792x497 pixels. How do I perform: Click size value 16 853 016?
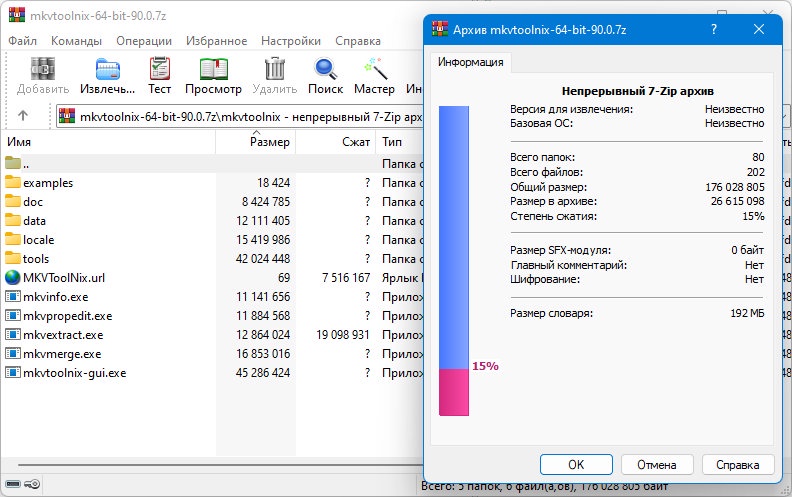[x=263, y=354]
